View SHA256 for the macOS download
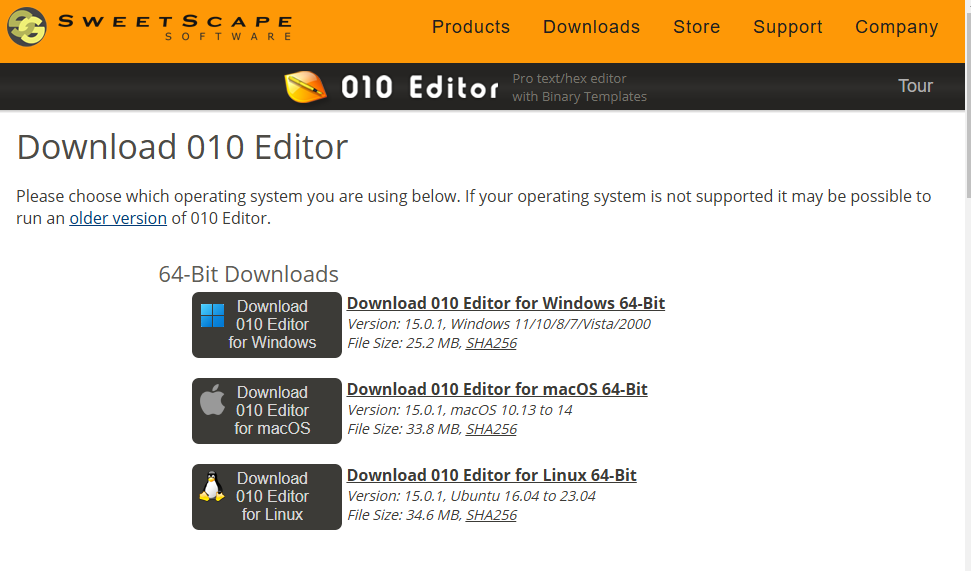This screenshot has height=571, width=971. [491, 429]
